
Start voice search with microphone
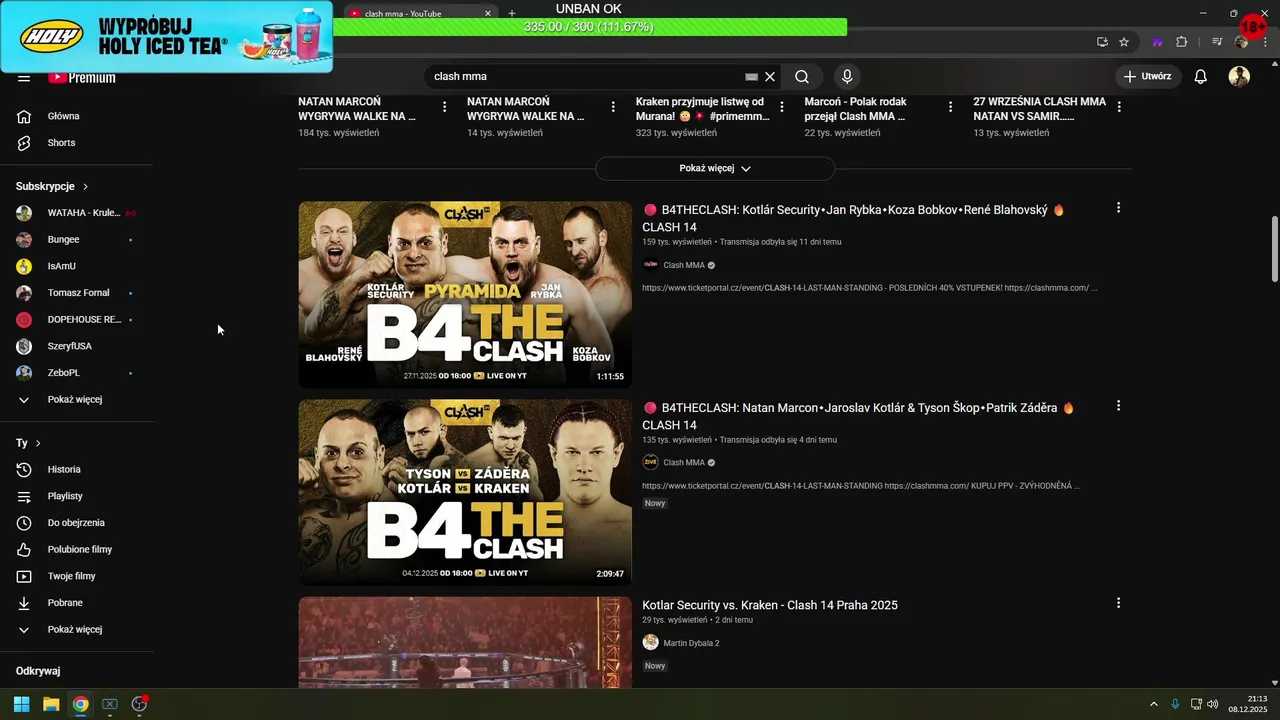[847, 76]
